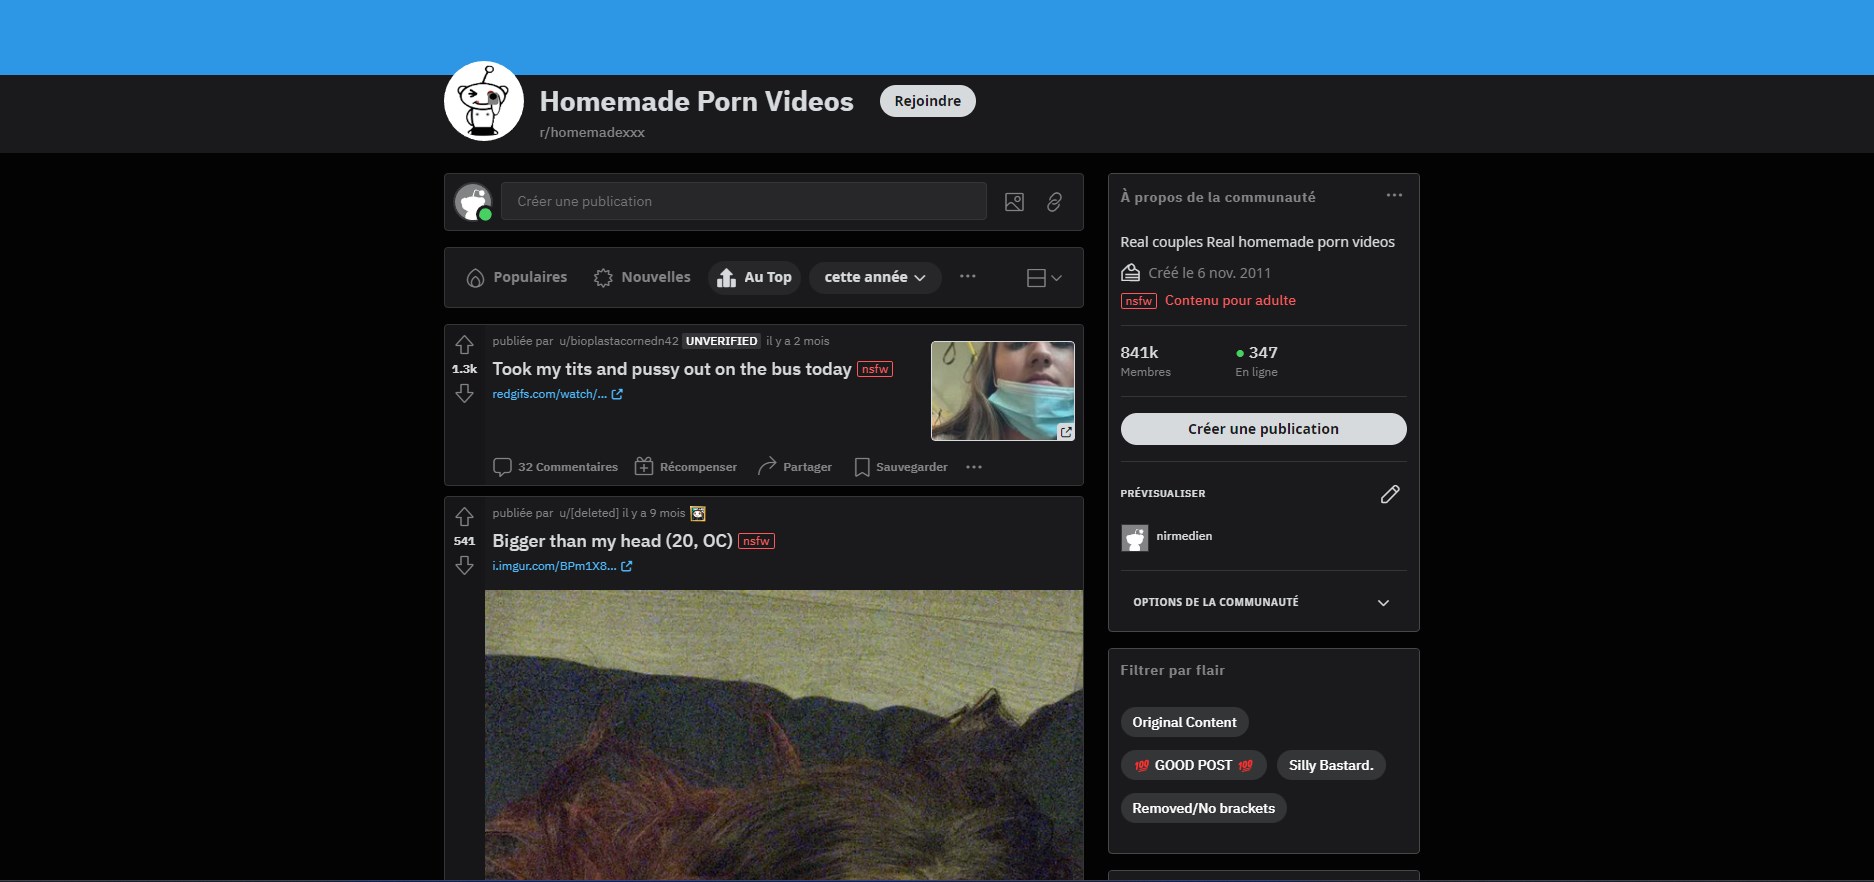Upvote the post with 1.3k votes
This screenshot has width=1874, height=882.
(x=464, y=345)
